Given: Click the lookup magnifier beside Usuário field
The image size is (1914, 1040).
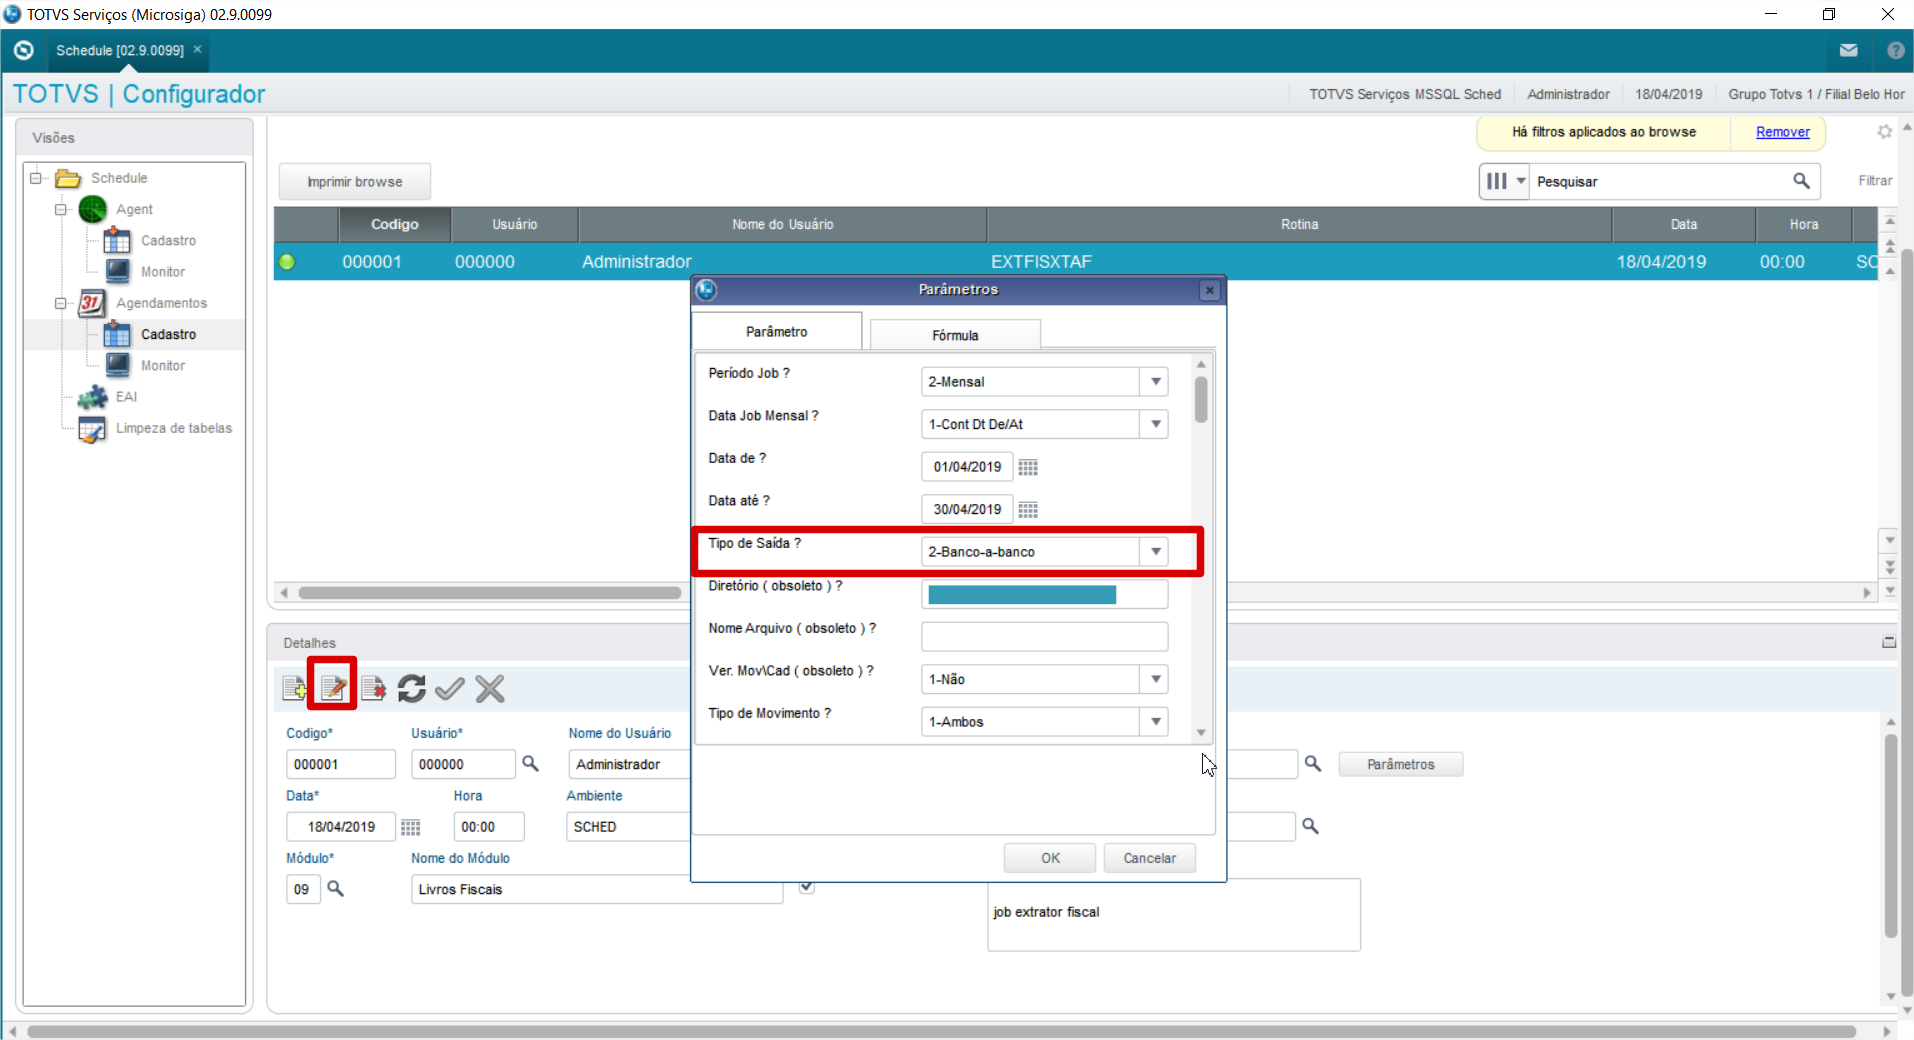Looking at the screenshot, I should click(530, 763).
